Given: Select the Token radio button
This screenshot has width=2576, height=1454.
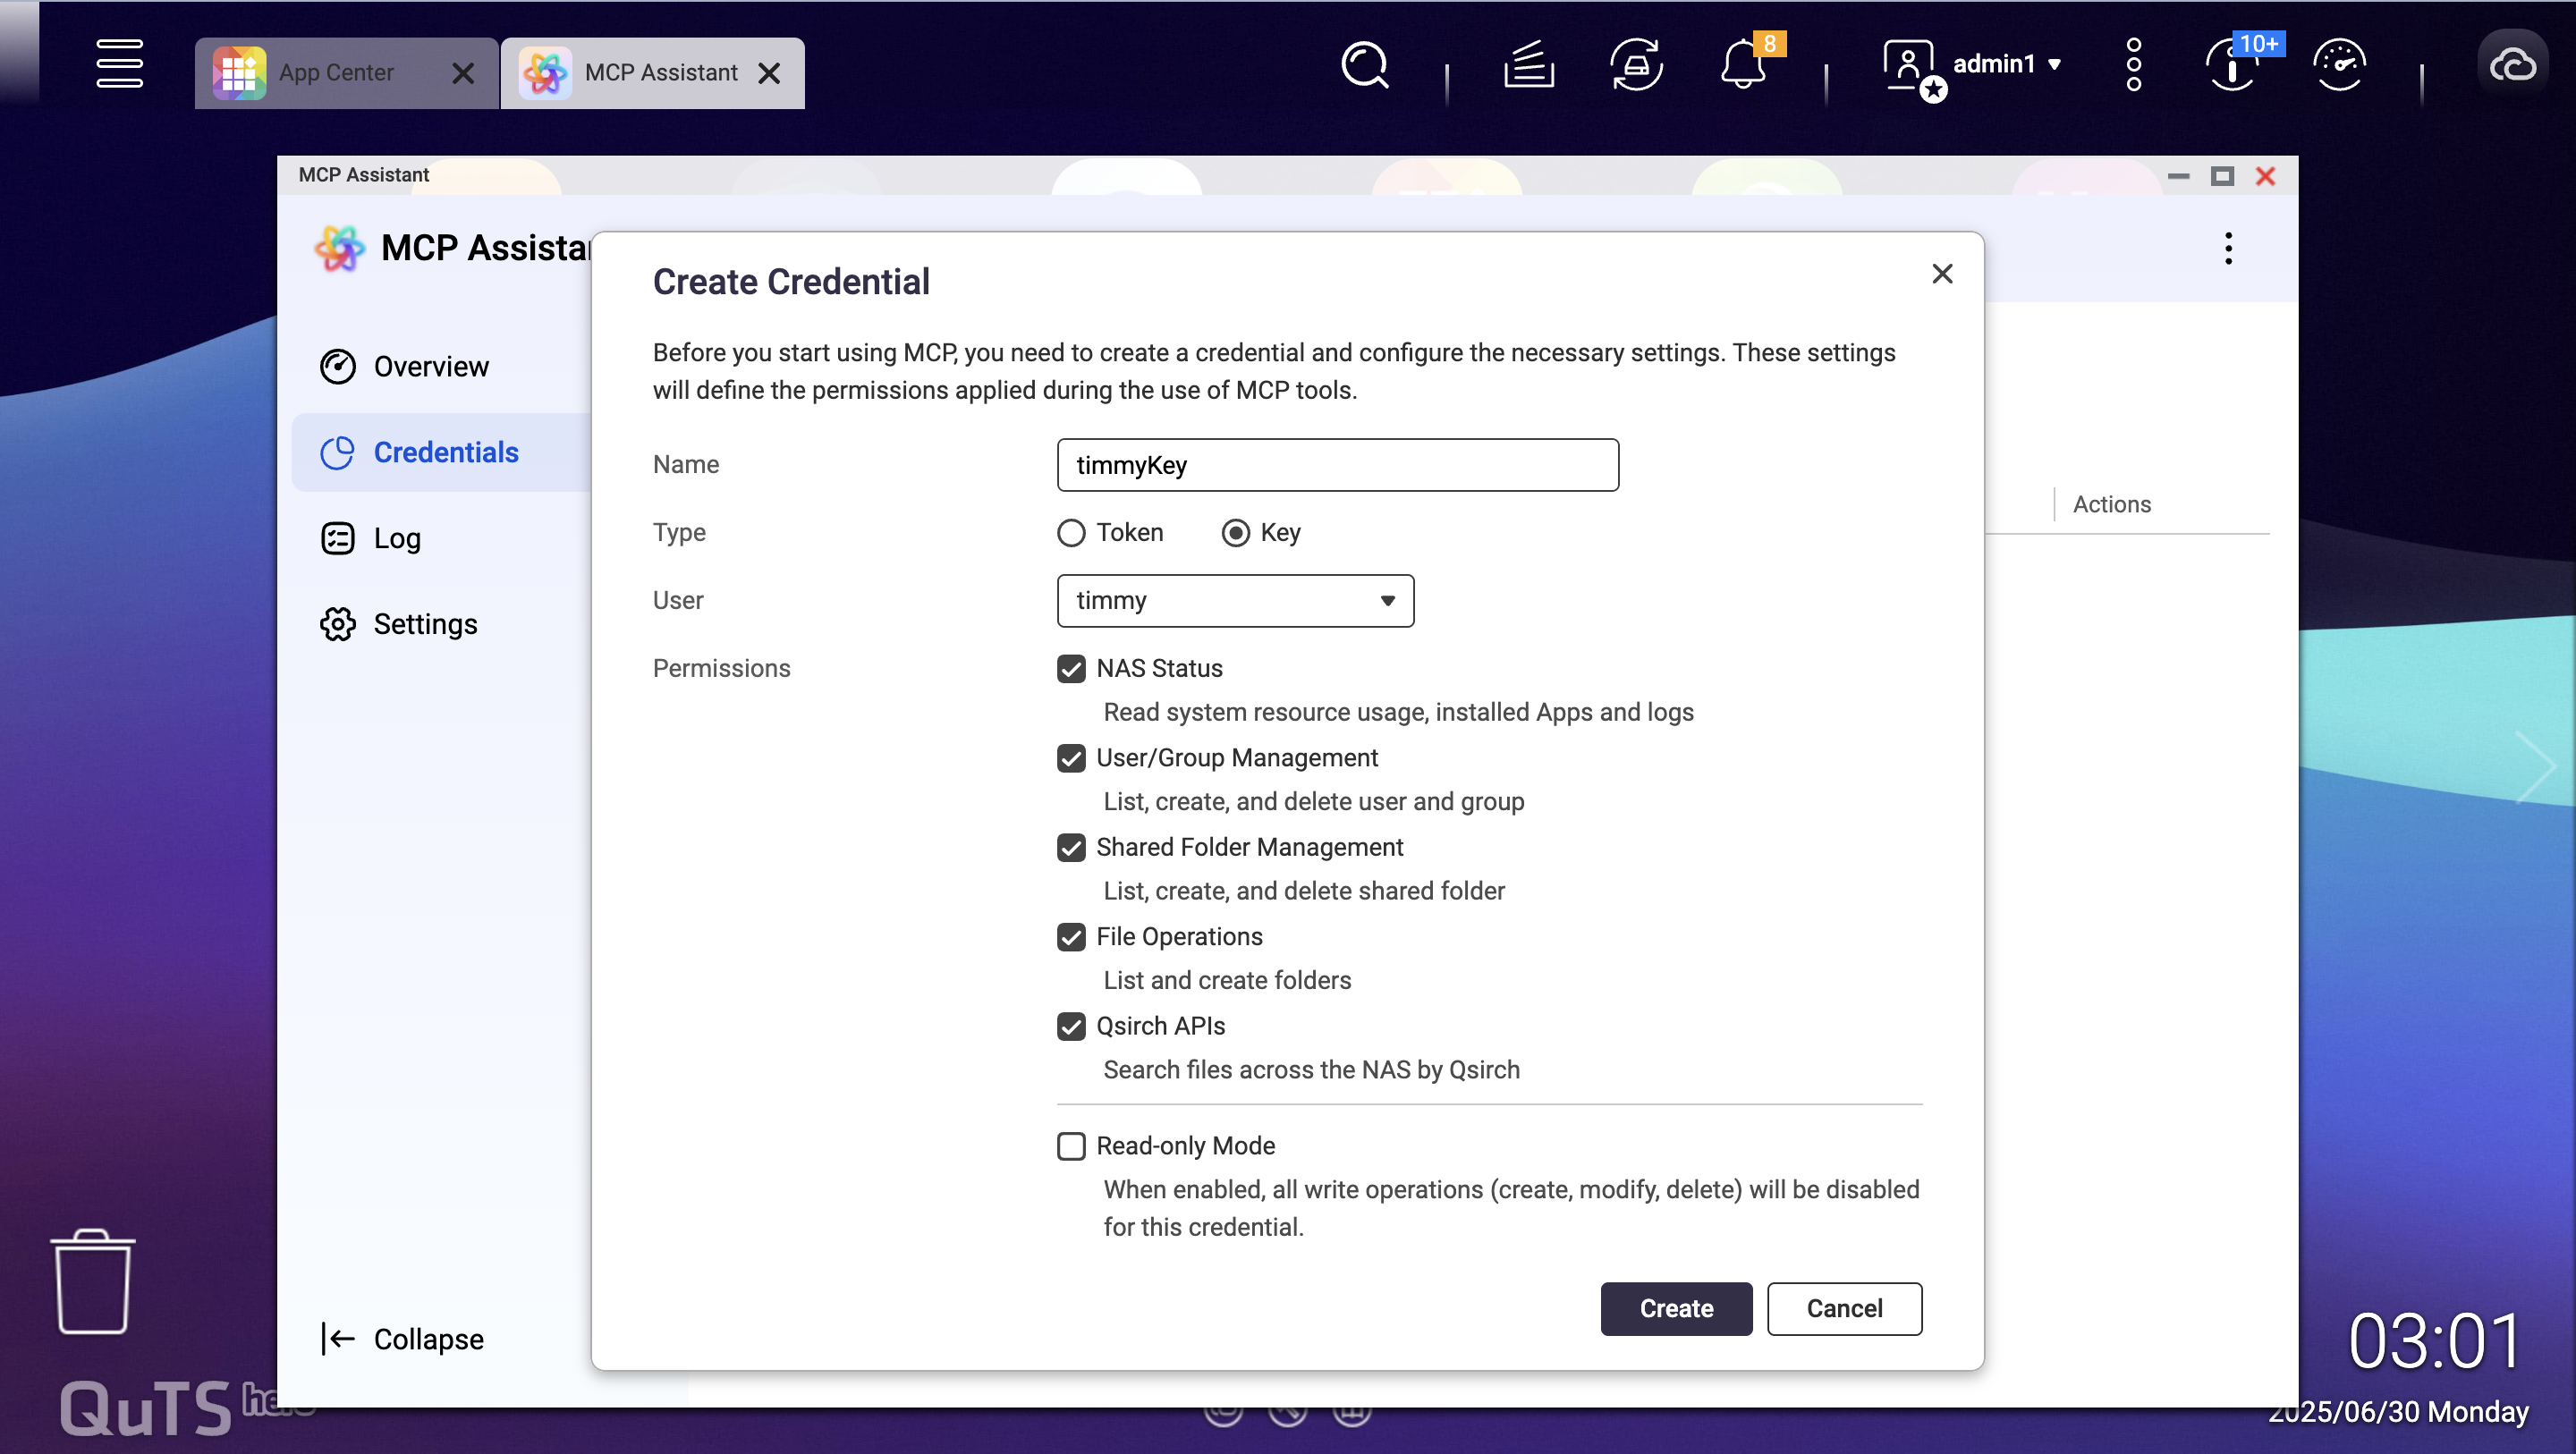Looking at the screenshot, I should [x=1071, y=533].
